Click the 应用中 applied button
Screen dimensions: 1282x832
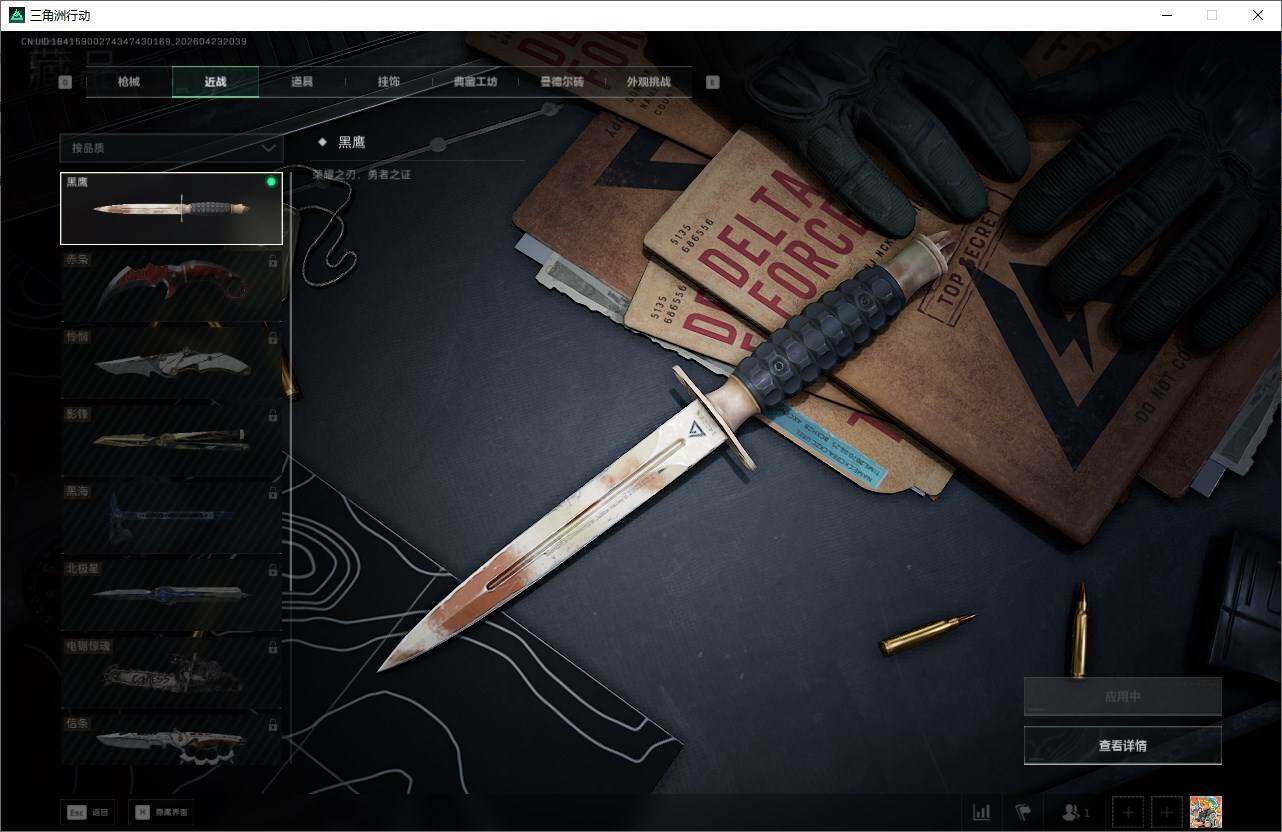pyautogui.click(x=1122, y=696)
